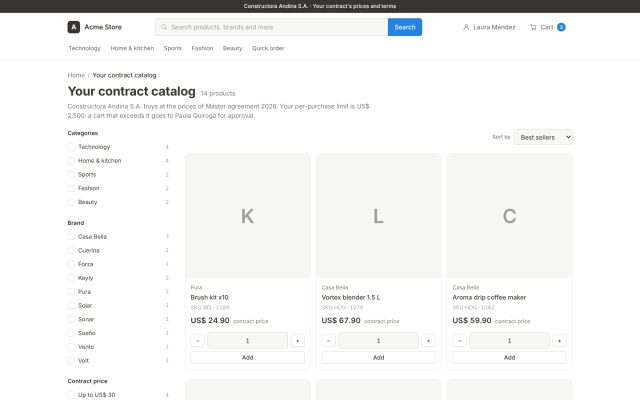Click the Acme Store logo icon
This screenshot has height=400, width=640.
click(x=73, y=27)
